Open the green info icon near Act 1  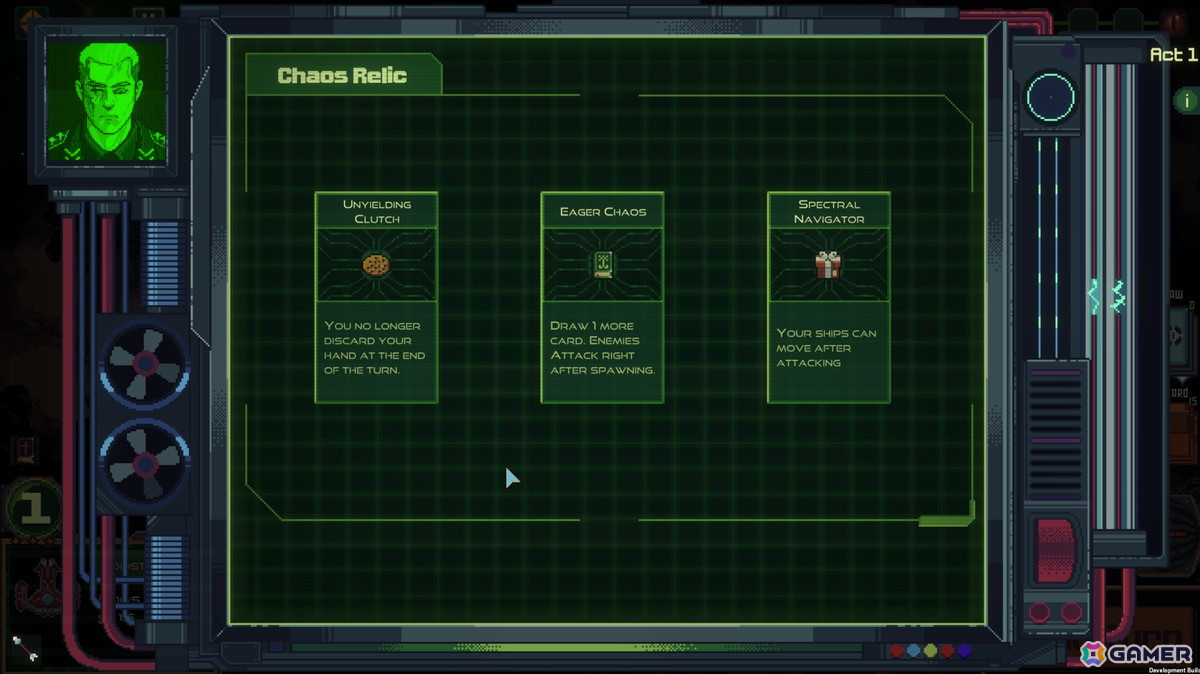(x=1186, y=99)
